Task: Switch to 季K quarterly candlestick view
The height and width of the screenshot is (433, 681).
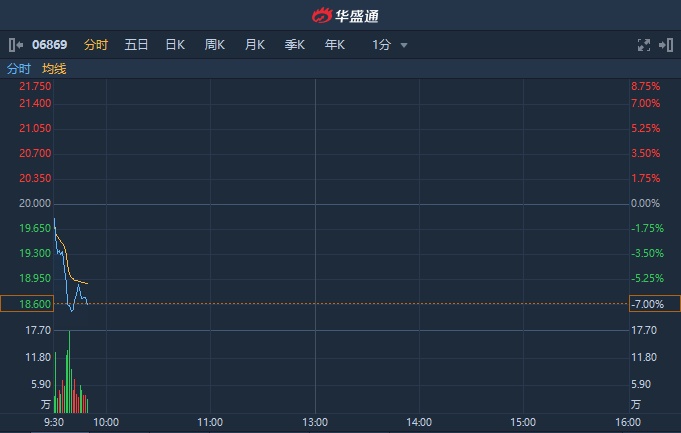Action: [295, 45]
